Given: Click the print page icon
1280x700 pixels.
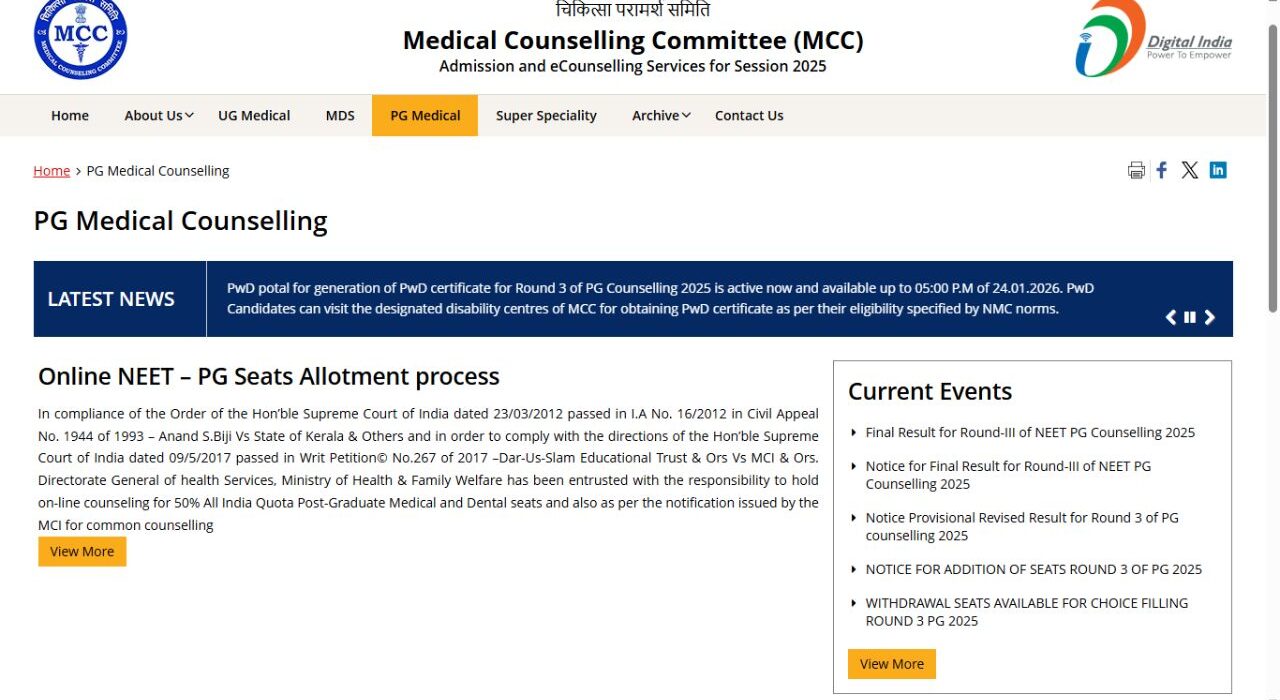Looking at the screenshot, I should 1136,170.
